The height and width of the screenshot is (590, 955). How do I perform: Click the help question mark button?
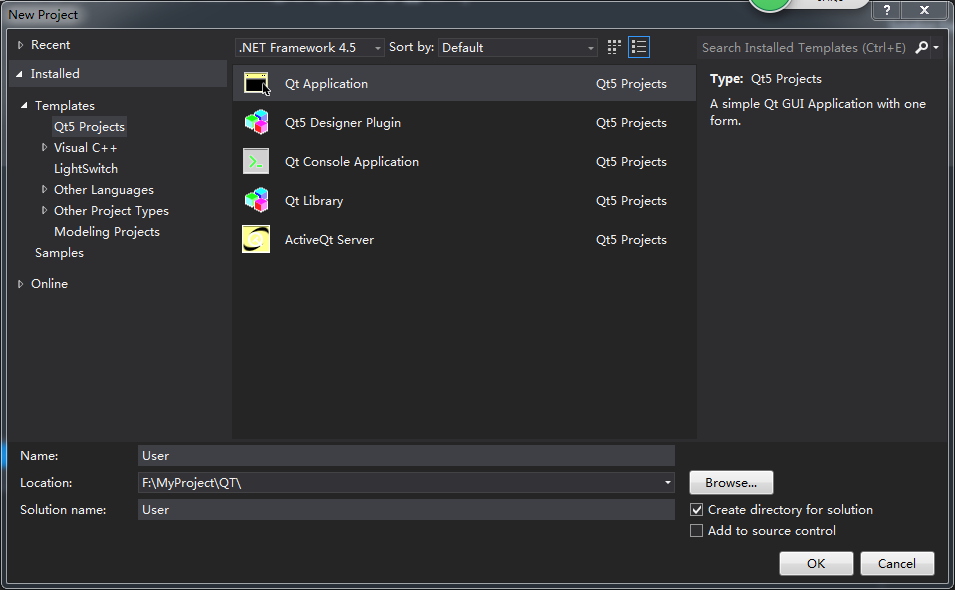click(886, 10)
